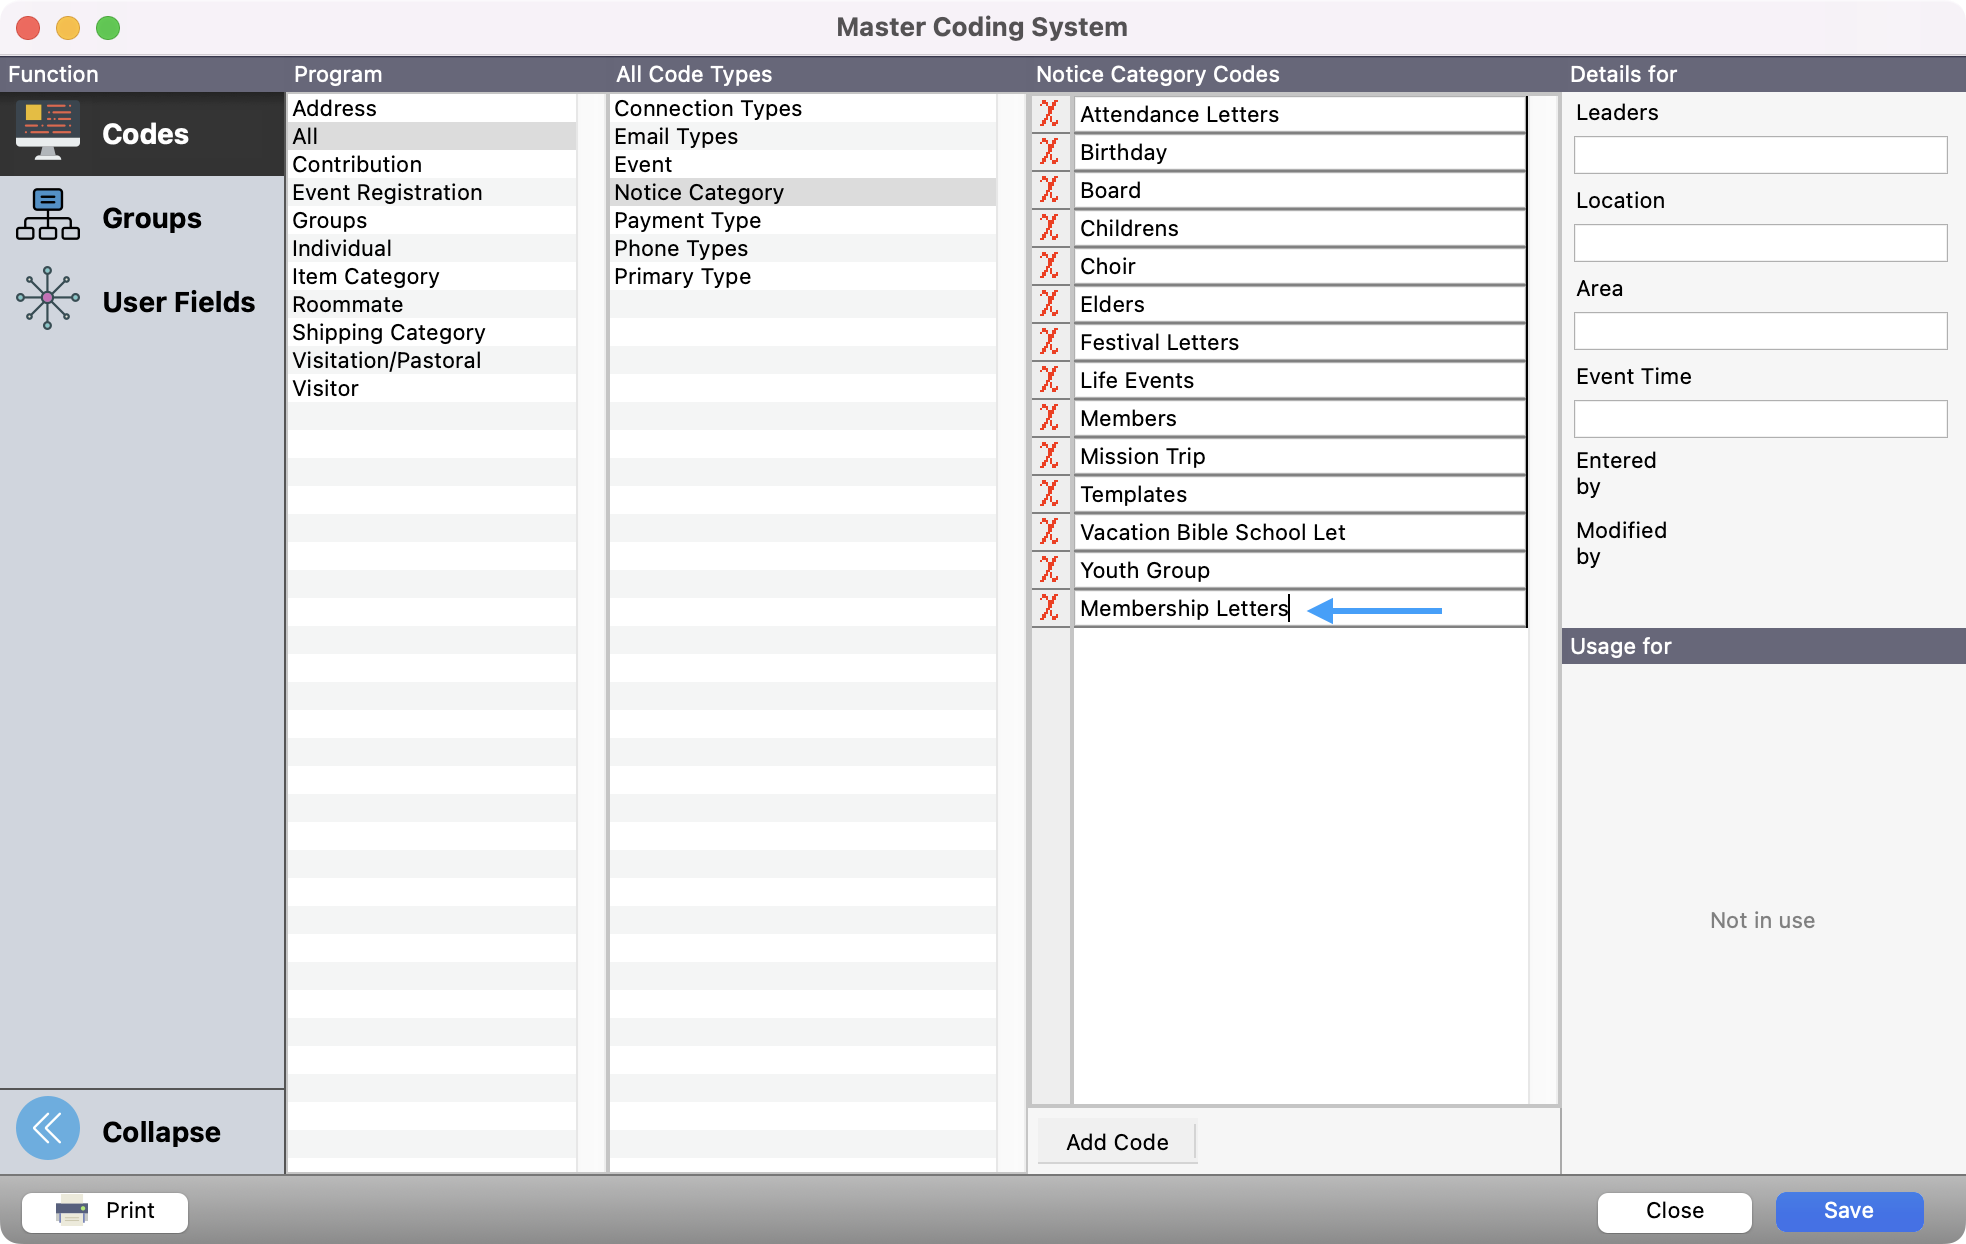1966x1244 pixels.
Task: Click the Event Time input box
Action: 1759,419
